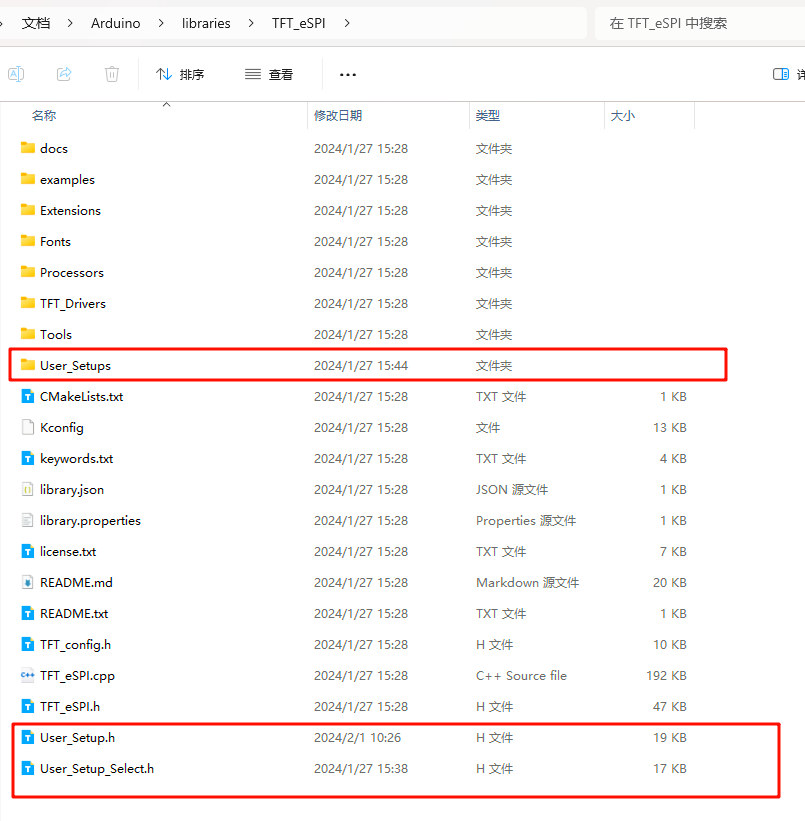
Task: Select the CMakeLists.txt file name
Action: [82, 396]
